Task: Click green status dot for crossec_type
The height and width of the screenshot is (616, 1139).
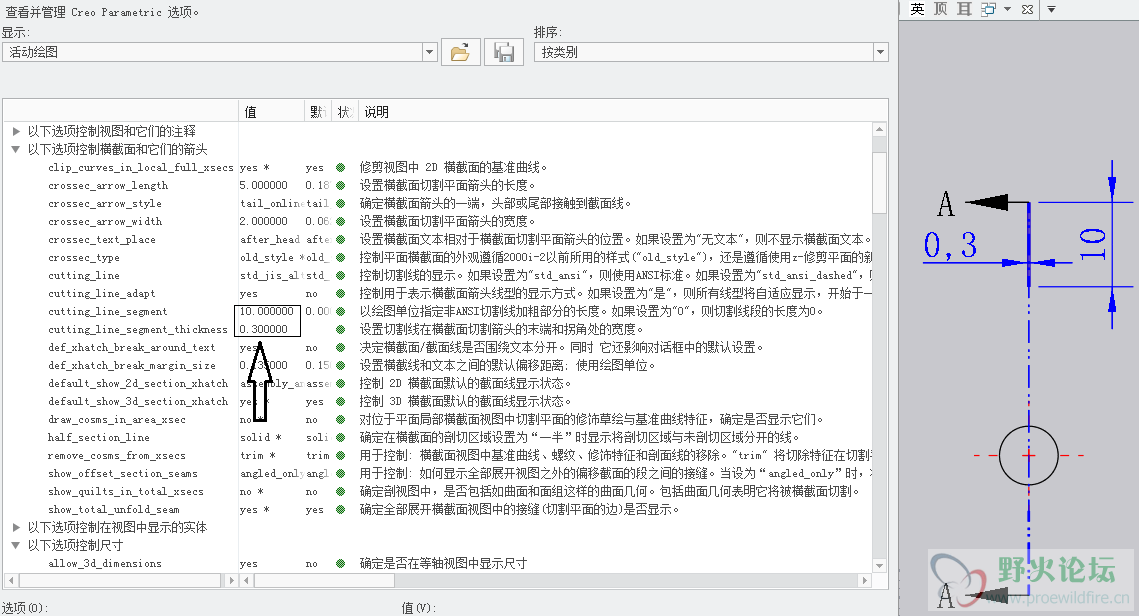Action: coord(340,257)
